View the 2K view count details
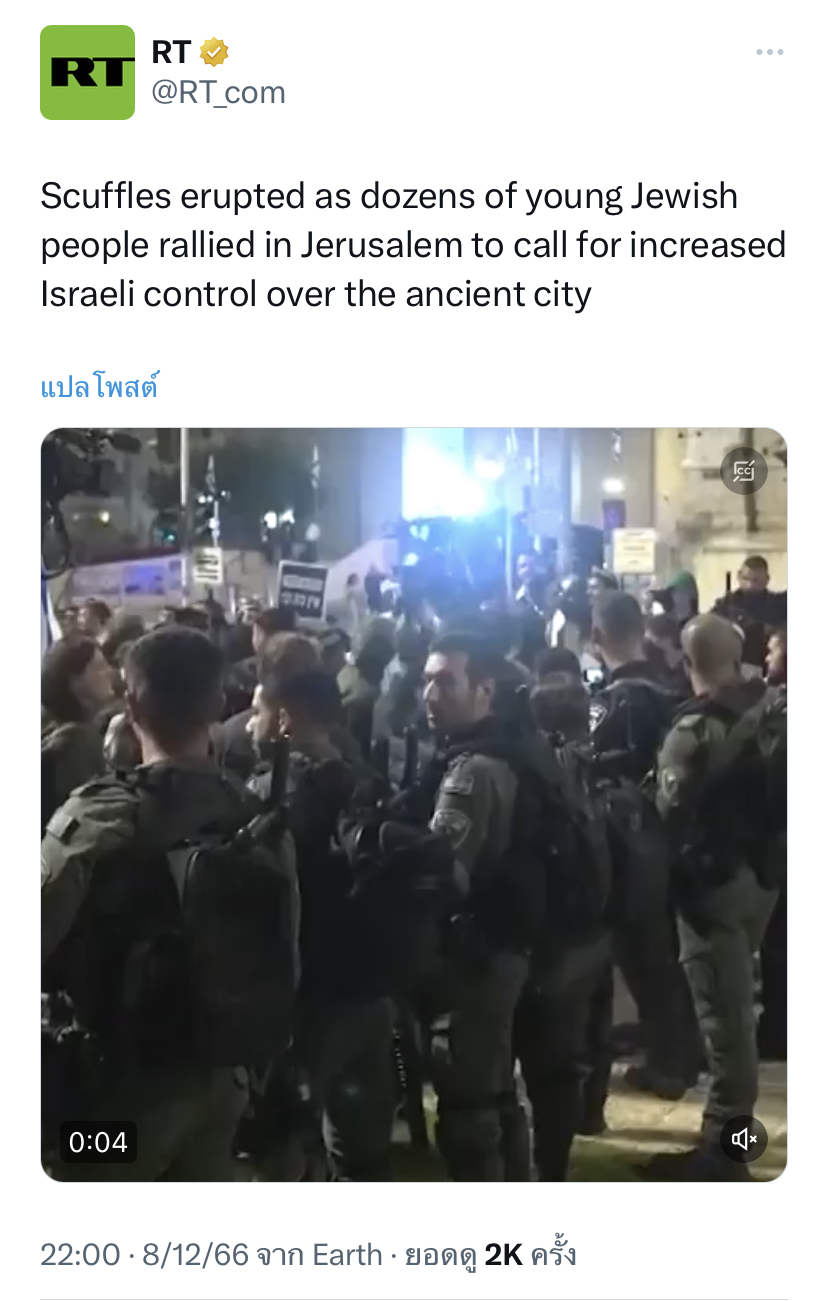The width and height of the screenshot is (828, 1301). coord(504,1254)
